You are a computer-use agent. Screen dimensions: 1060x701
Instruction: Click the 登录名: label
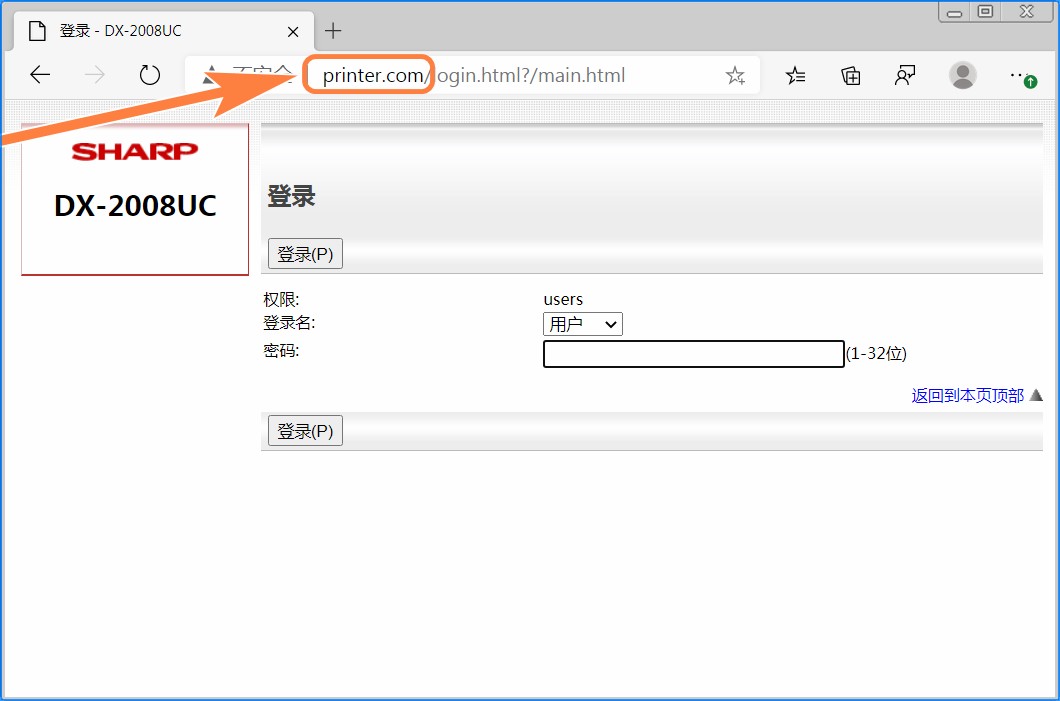coord(289,323)
